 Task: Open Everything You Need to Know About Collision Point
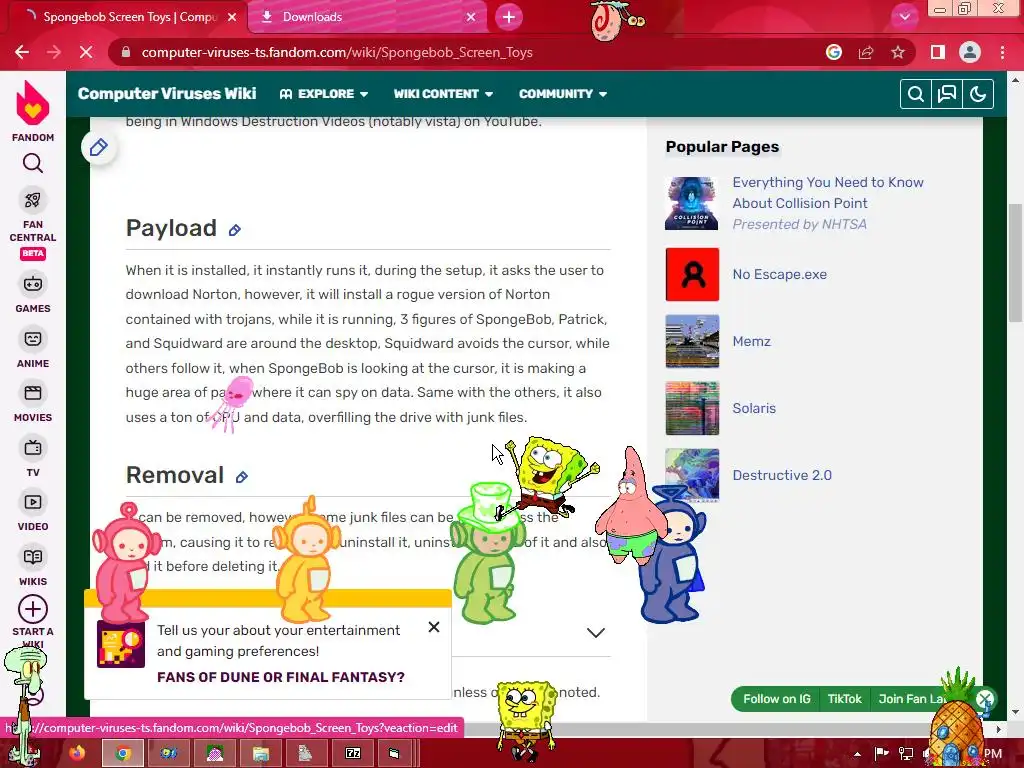(827, 193)
